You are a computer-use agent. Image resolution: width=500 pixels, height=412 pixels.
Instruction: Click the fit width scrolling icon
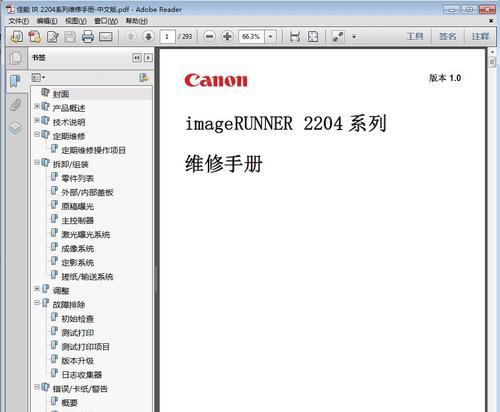(x=295, y=36)
